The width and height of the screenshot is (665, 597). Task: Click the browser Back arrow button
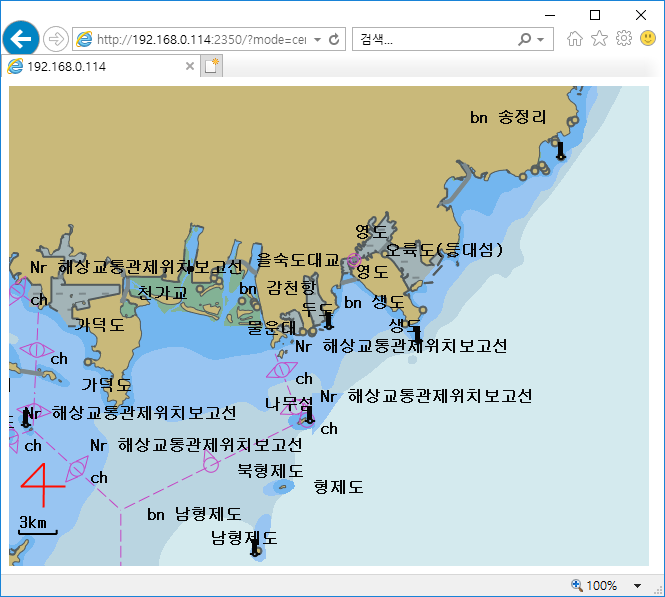pyautogui.click(x=20, y=39)
